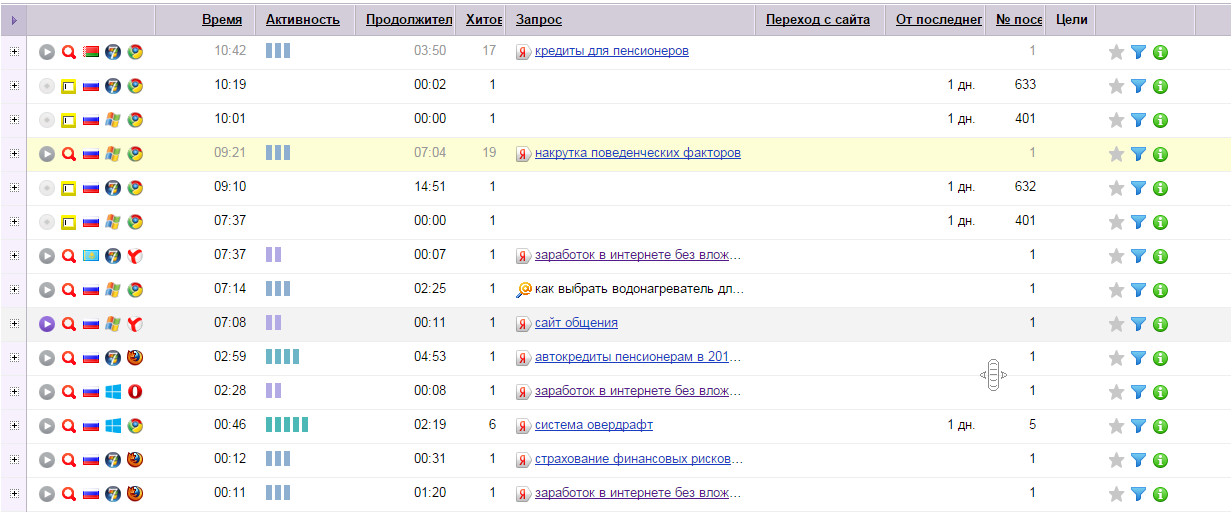Star the 10:42 visit as favorite
The width and height of the screenshot is (1232, 513).
1117,52
